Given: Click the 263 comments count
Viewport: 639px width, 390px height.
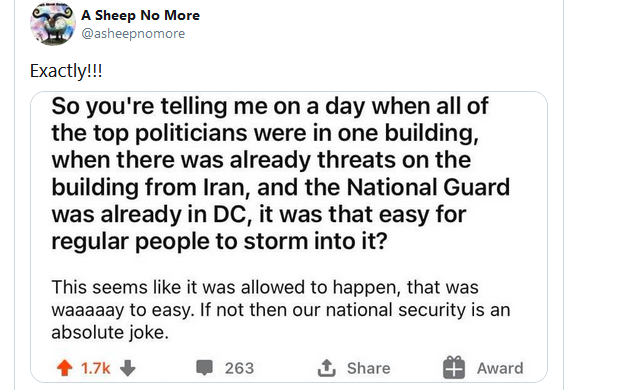Looking at the screenshot, I should pyautogui.click(x=239, y=368).
